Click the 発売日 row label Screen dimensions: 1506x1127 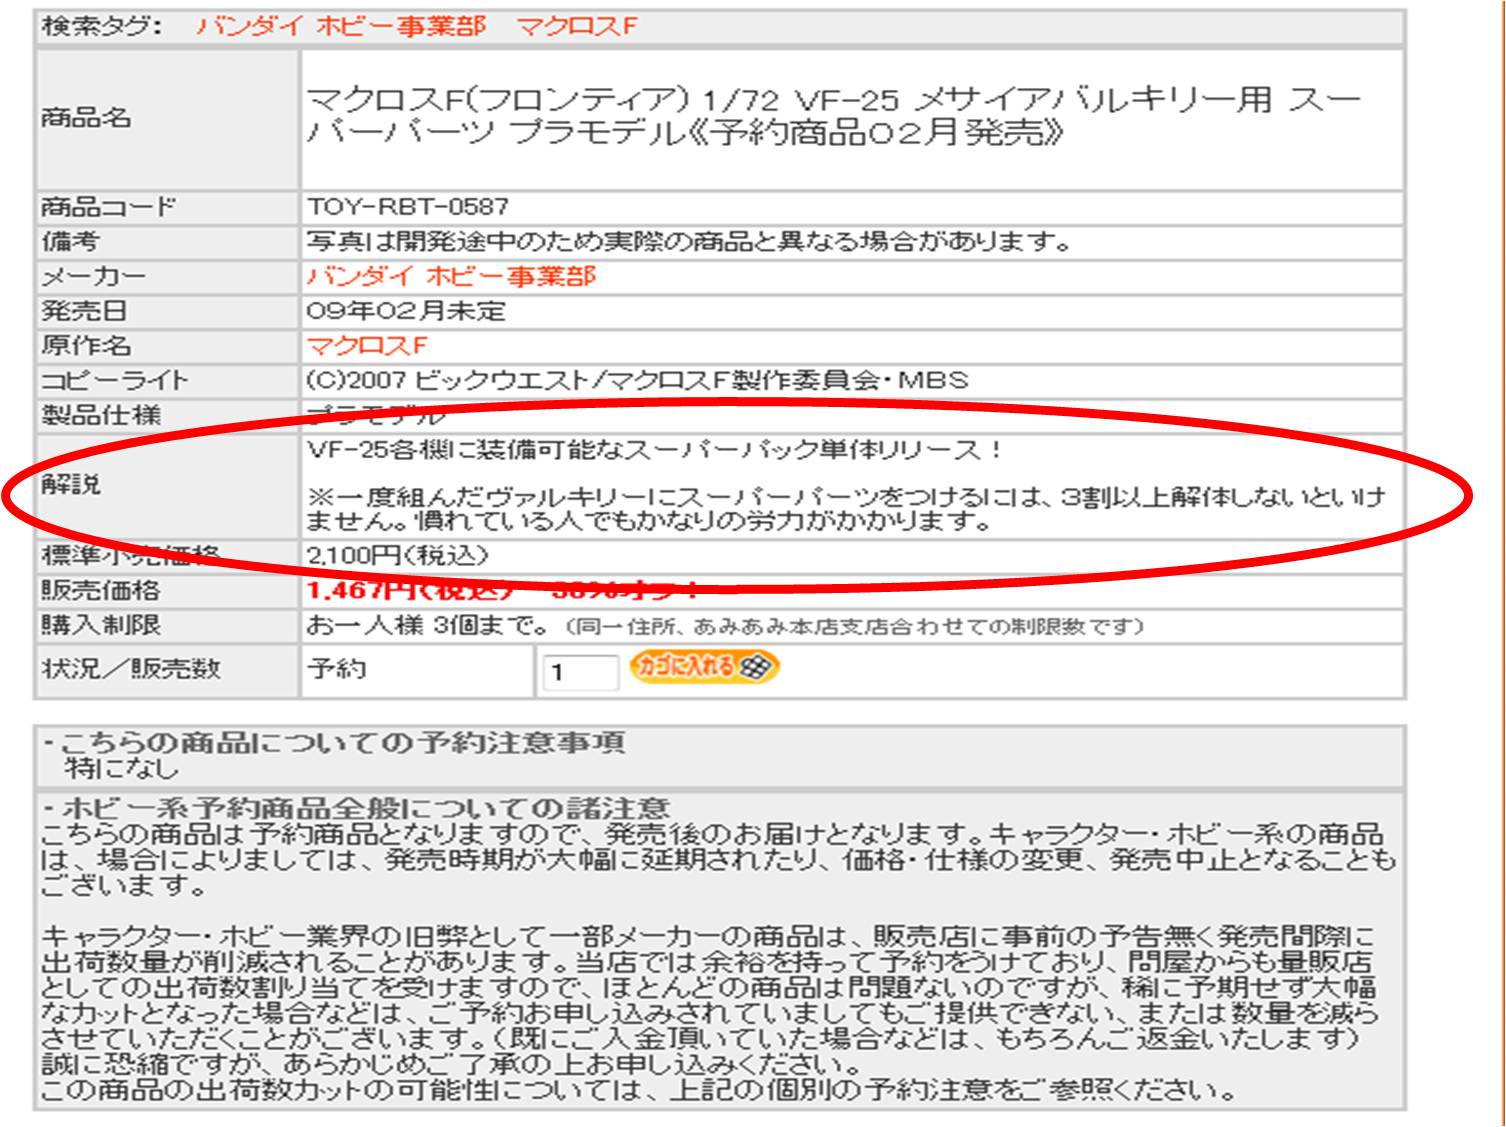click(x=84, y=311)
